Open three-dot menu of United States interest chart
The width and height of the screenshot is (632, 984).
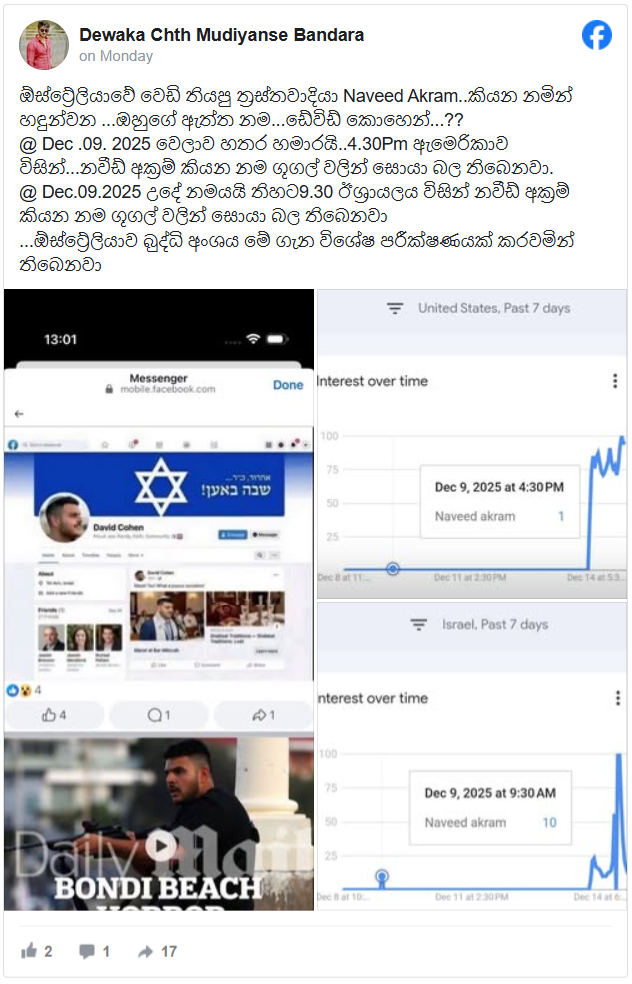(614, 381)
